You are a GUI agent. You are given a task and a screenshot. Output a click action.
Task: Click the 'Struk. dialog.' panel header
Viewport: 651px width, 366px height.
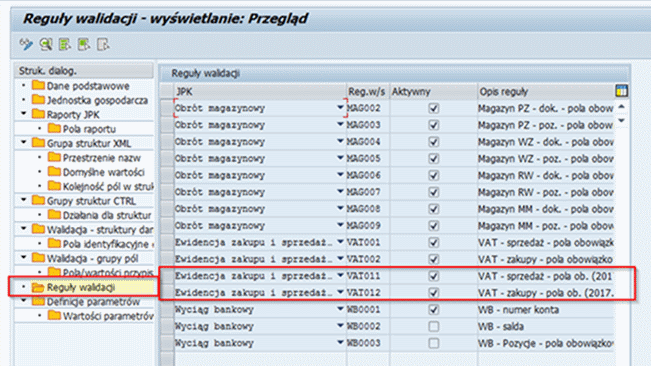click(x=84, y=71)
